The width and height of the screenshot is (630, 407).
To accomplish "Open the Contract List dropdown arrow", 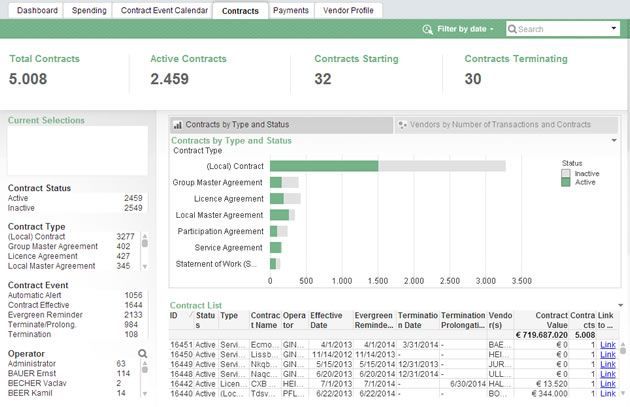I will click(621, 305).
